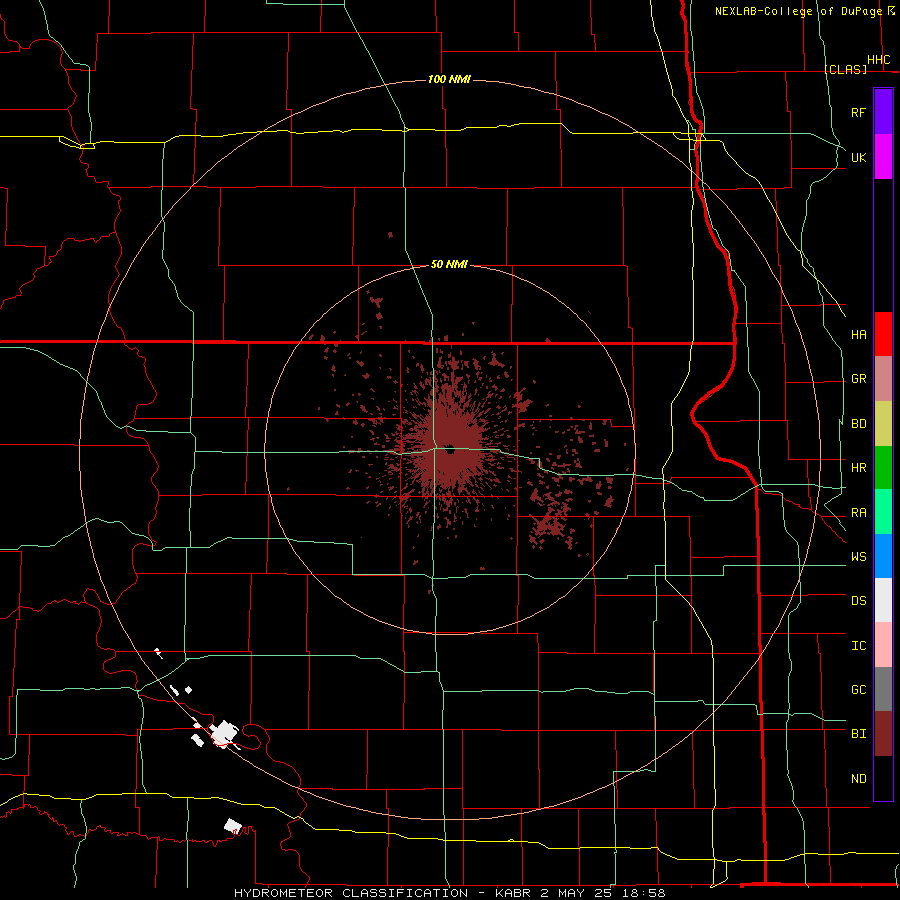The image size is (900, 900).
Task: Click the HA legend label
Action: click(858, 334)
